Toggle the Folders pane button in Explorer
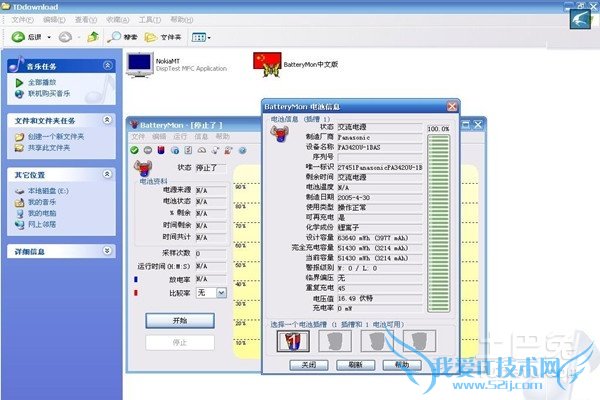Image resolution: width=600 pixels, height=400 pixels. pos(163,37)
